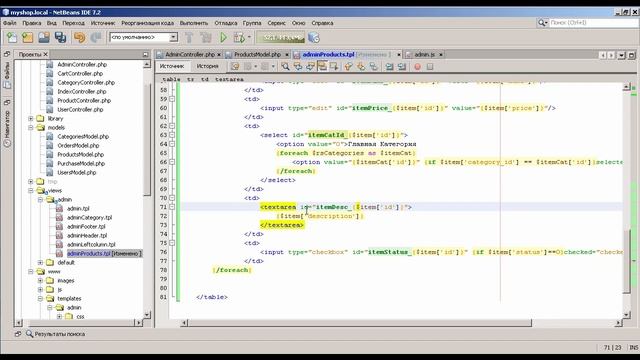
Task: Click the New Project toolbar icon
Action: (x=27, y=38)
